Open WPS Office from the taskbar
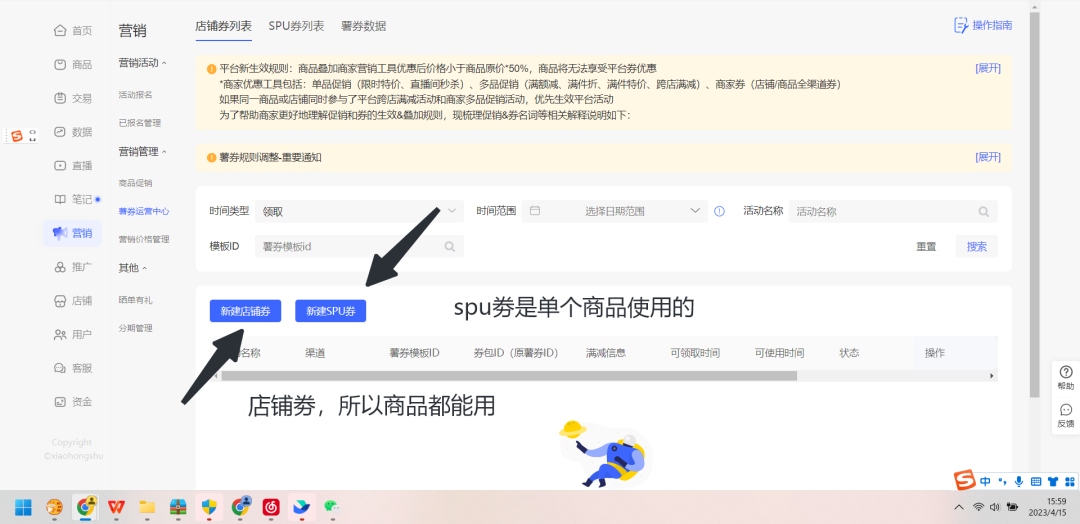 click(x=116, y=507)
